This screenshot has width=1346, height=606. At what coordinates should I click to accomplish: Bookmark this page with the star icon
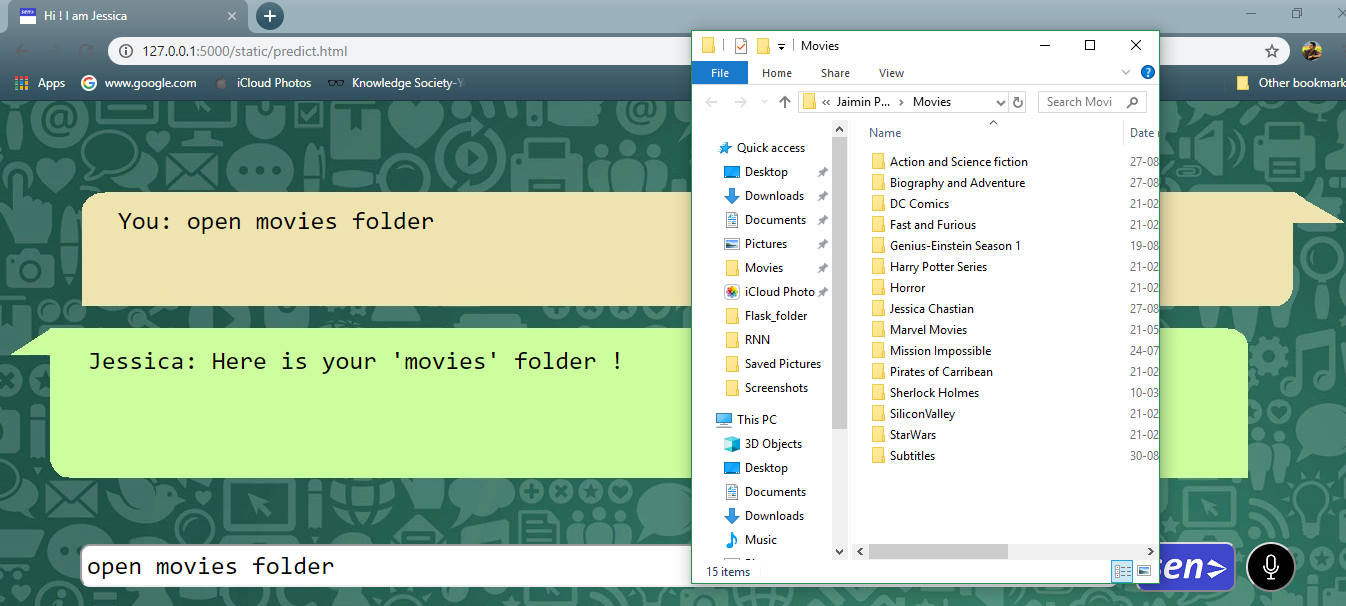1272,51
